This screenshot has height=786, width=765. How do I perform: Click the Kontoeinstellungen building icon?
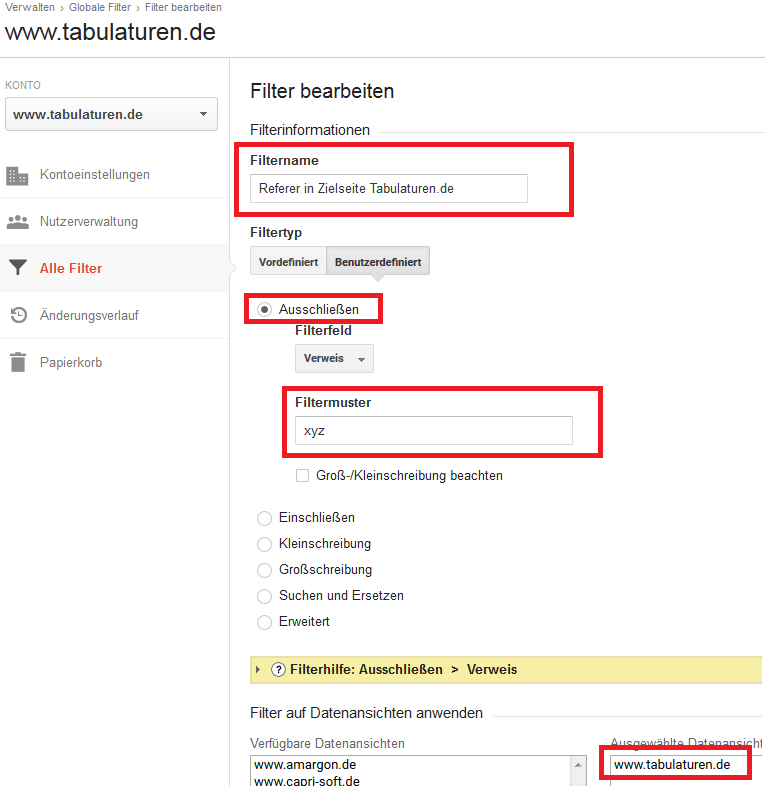pyautogui.click(x=17, y=175)
